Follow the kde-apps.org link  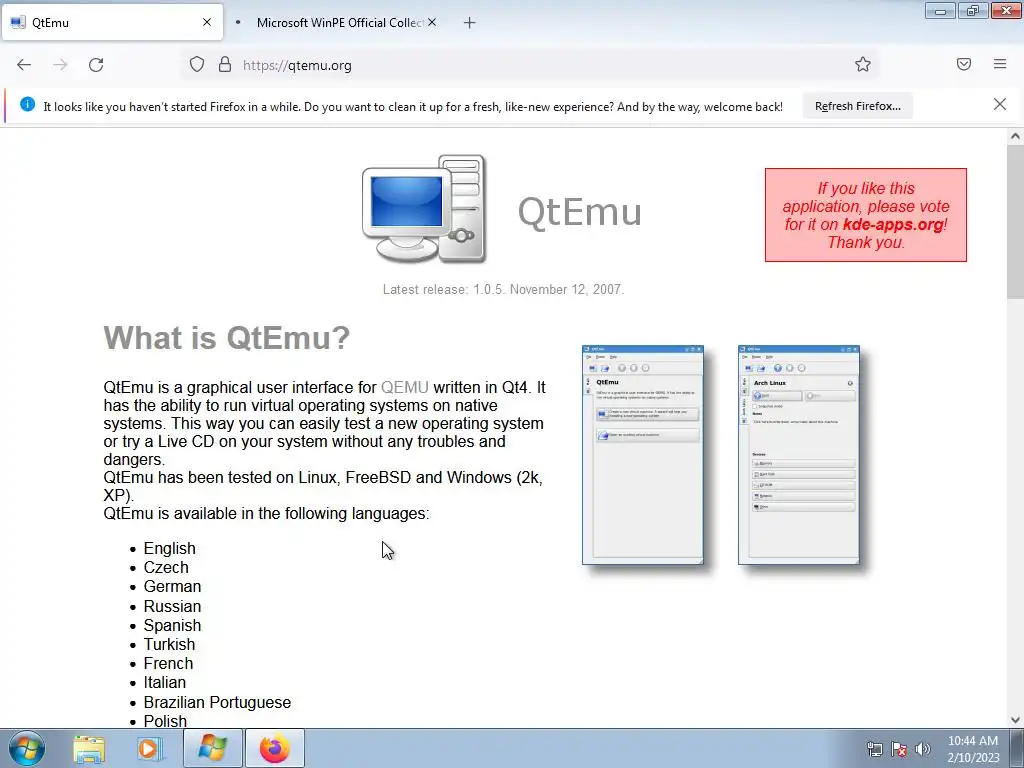[893, 225]
